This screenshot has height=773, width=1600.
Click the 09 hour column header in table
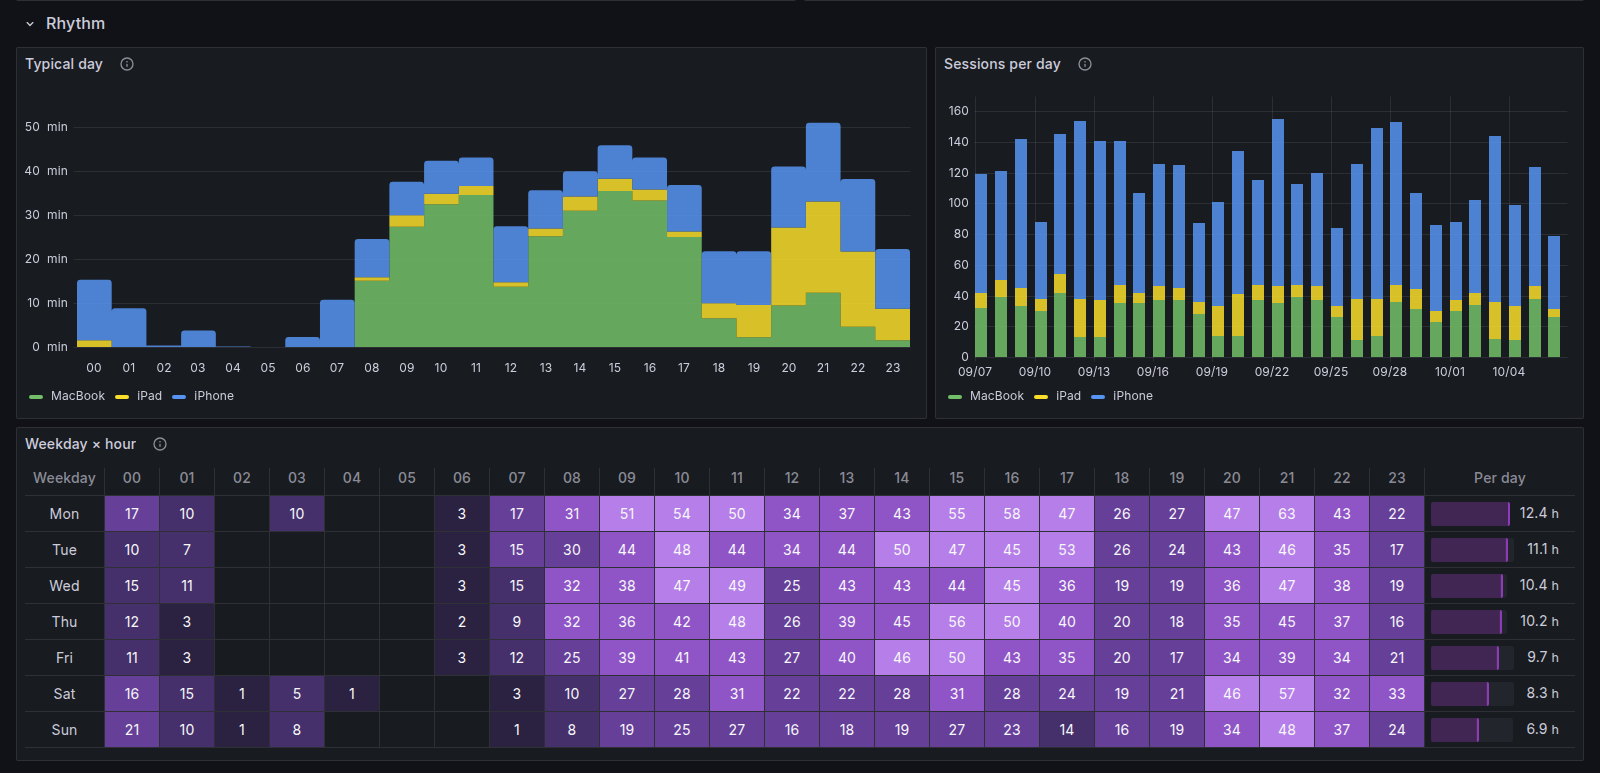[x=627, y=478]
